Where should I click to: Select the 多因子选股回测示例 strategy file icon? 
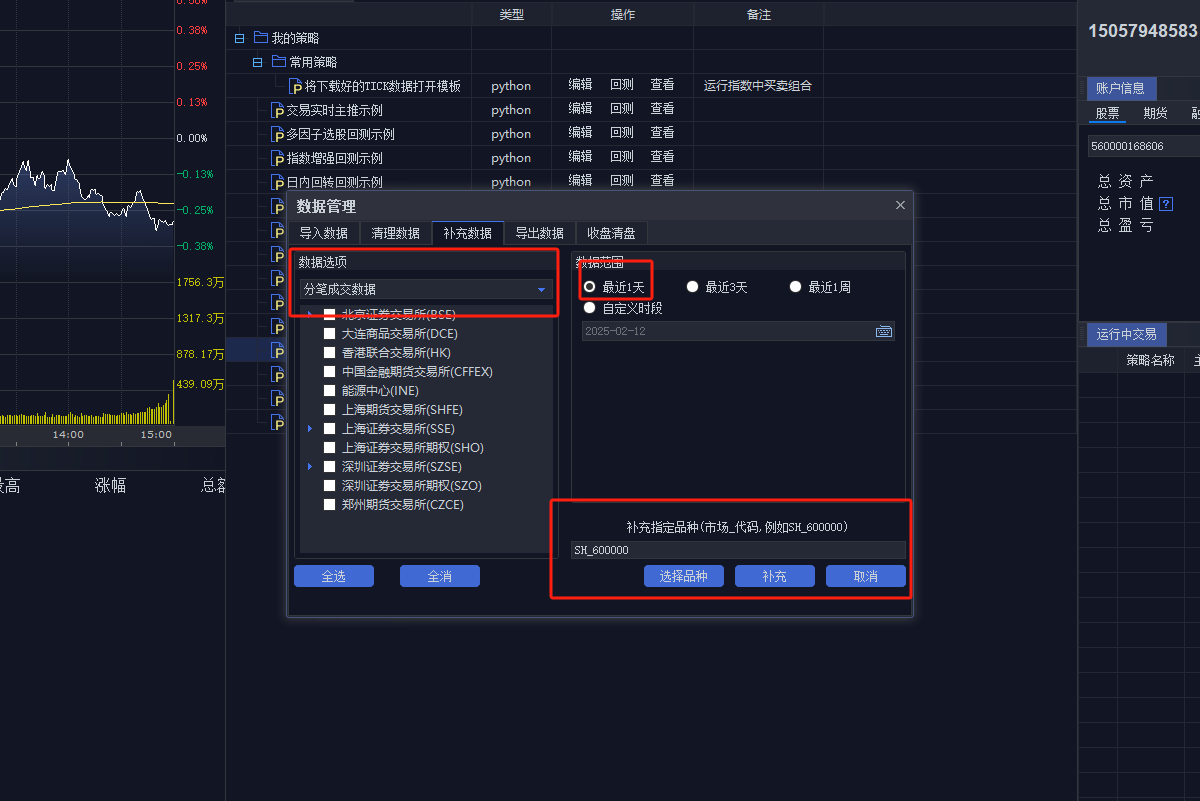pyautogui.click(x=278, y=135)
